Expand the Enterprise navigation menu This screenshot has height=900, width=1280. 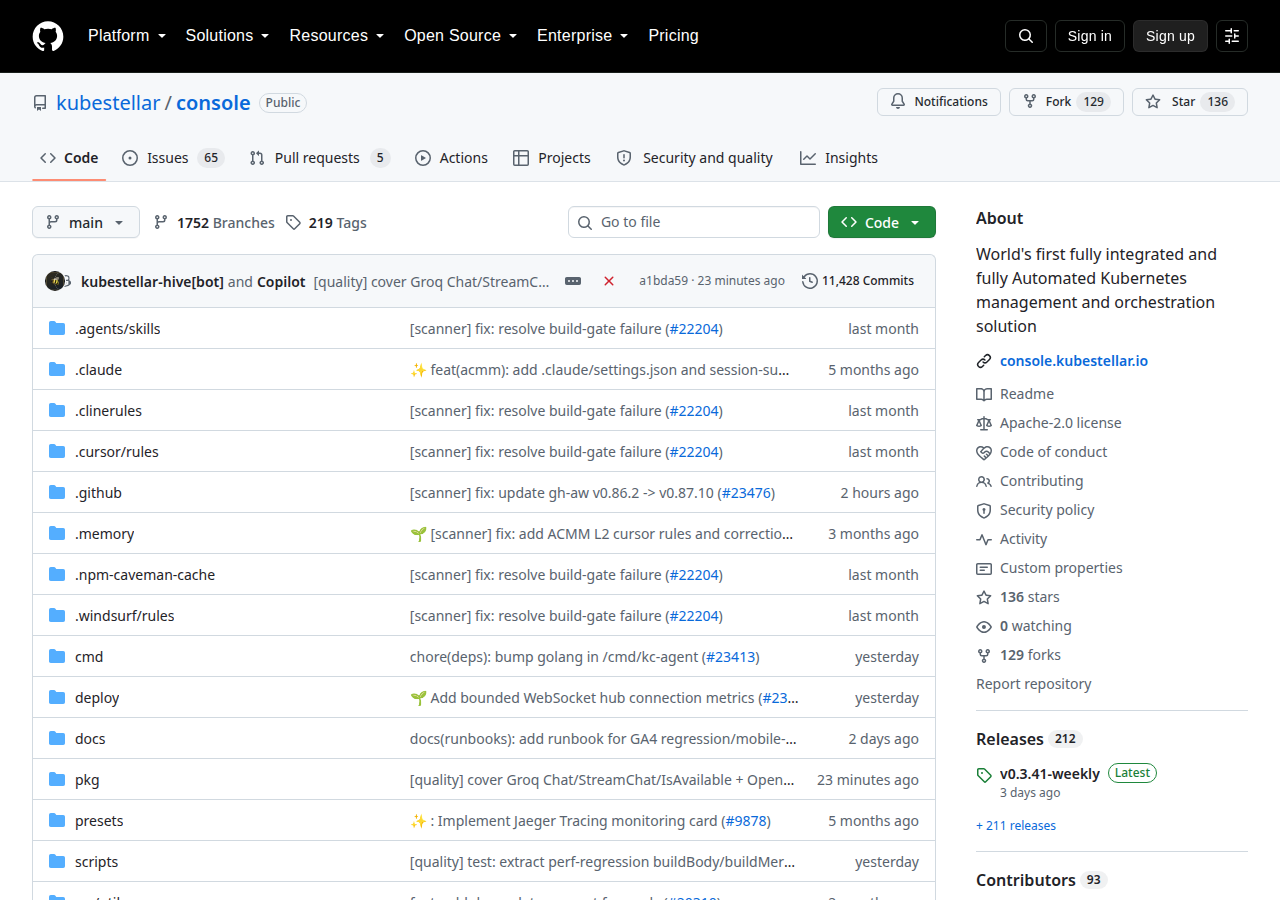tap(583, 36)
